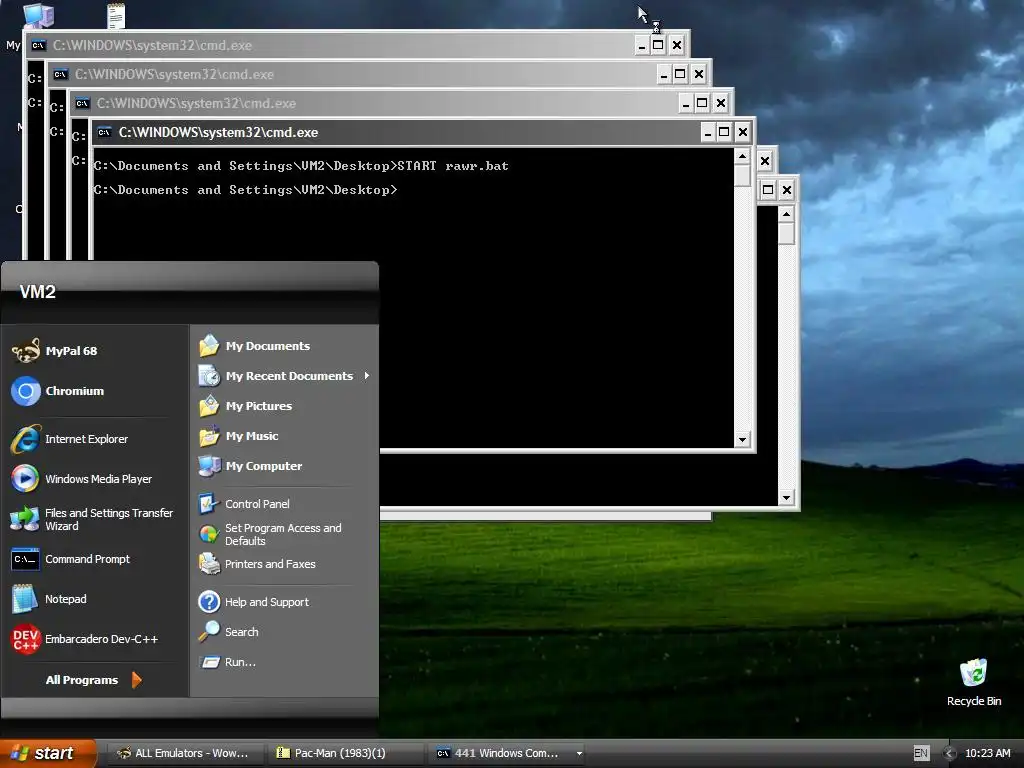Expand All Programs arrow
Screen dimensions: 1024x768
[x=136, y=680]
